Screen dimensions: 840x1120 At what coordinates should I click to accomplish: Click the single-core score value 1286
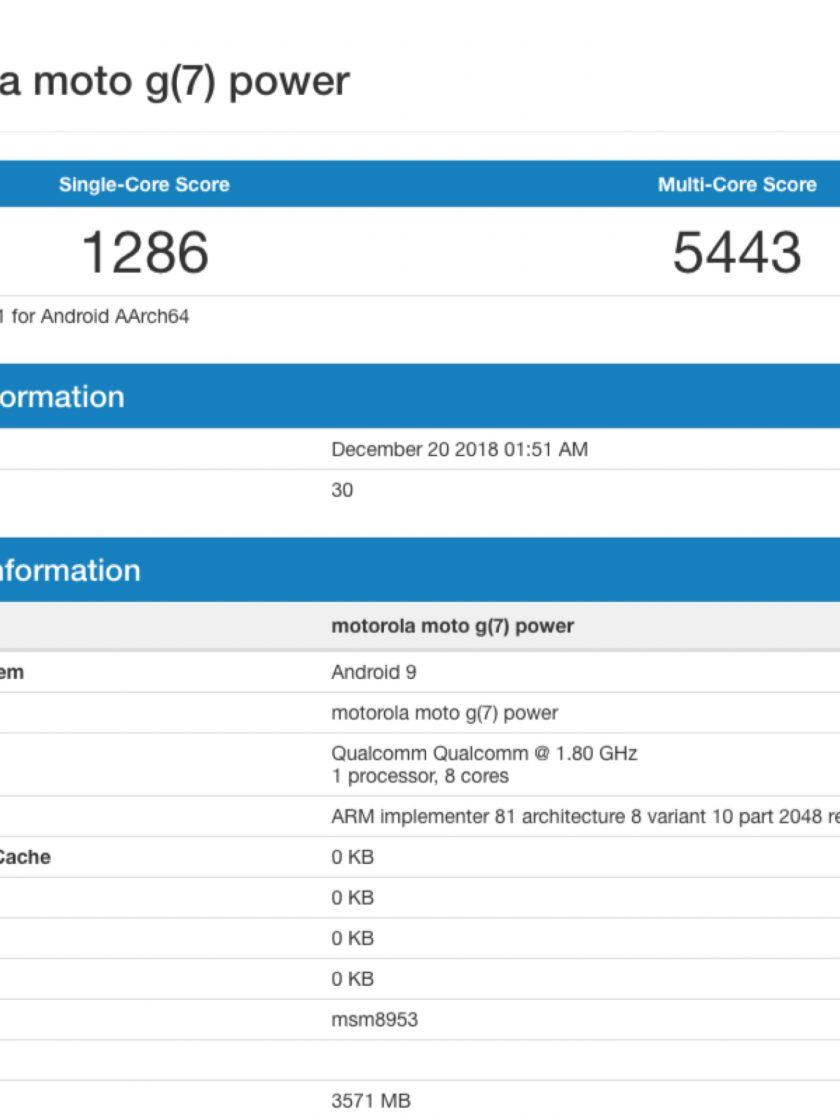click(x=145, y=252)
